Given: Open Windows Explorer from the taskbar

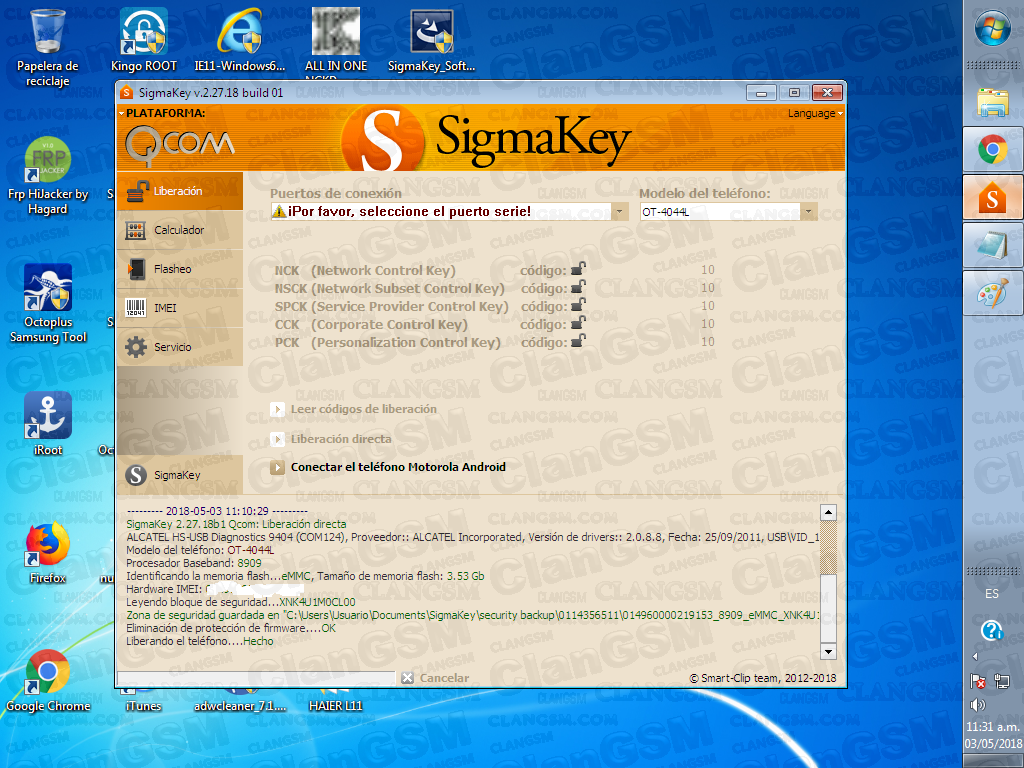Looking at the screenshot, I should point(993,103).
